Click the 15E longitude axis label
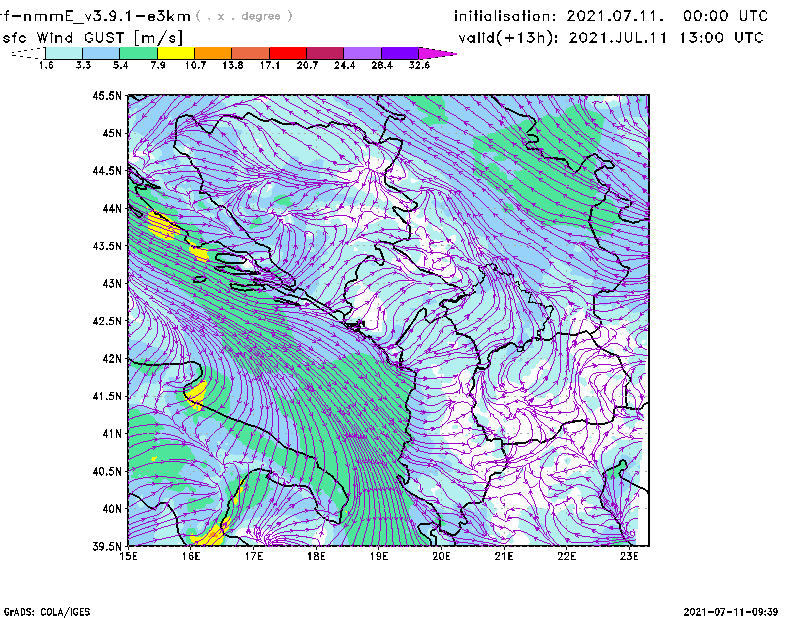This screenshot has width=800, height=618. pos(128,556)
